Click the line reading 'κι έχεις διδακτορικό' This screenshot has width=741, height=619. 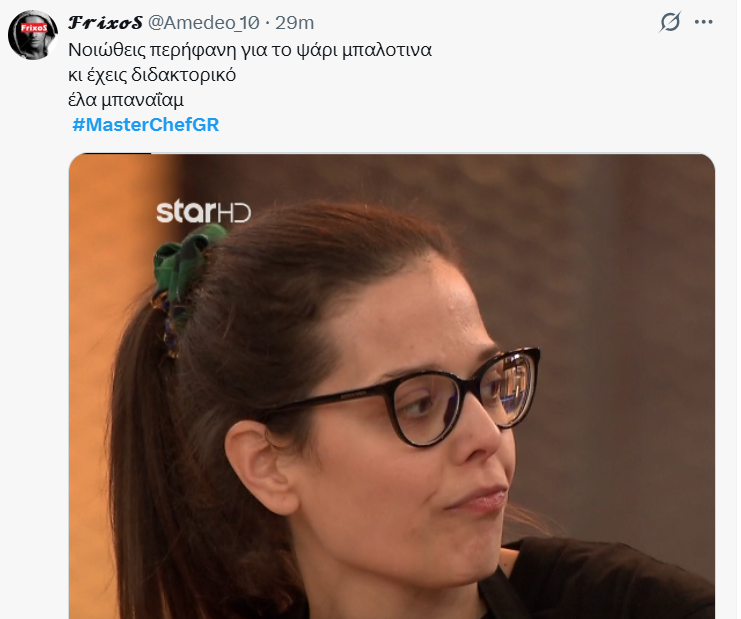click(x=152, y=75)
